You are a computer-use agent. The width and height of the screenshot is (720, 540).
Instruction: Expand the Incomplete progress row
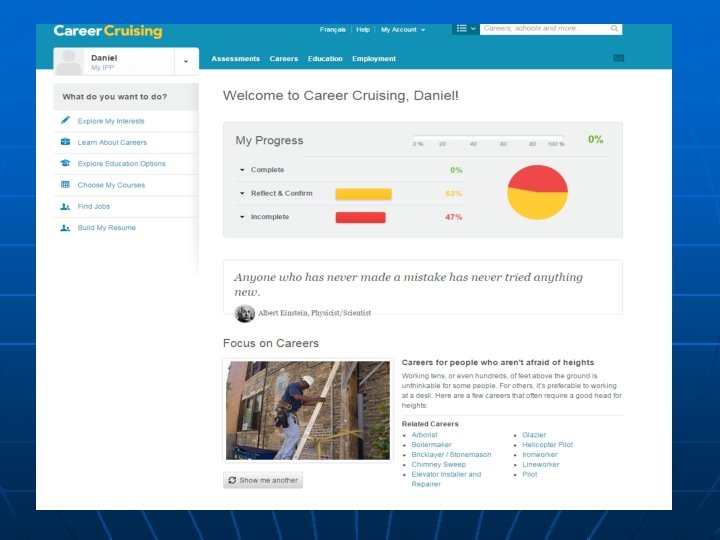click(242, 217)
